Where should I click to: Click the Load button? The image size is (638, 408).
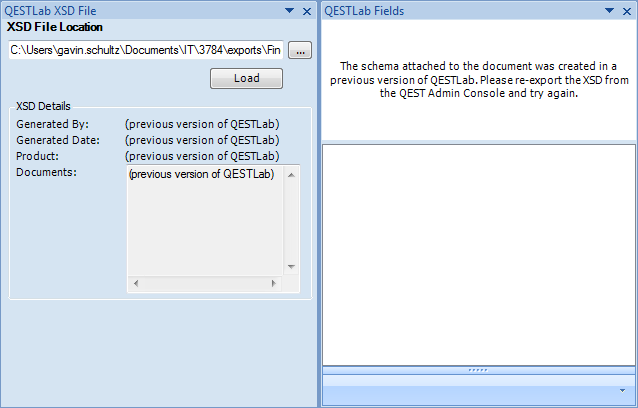(246, 78)
